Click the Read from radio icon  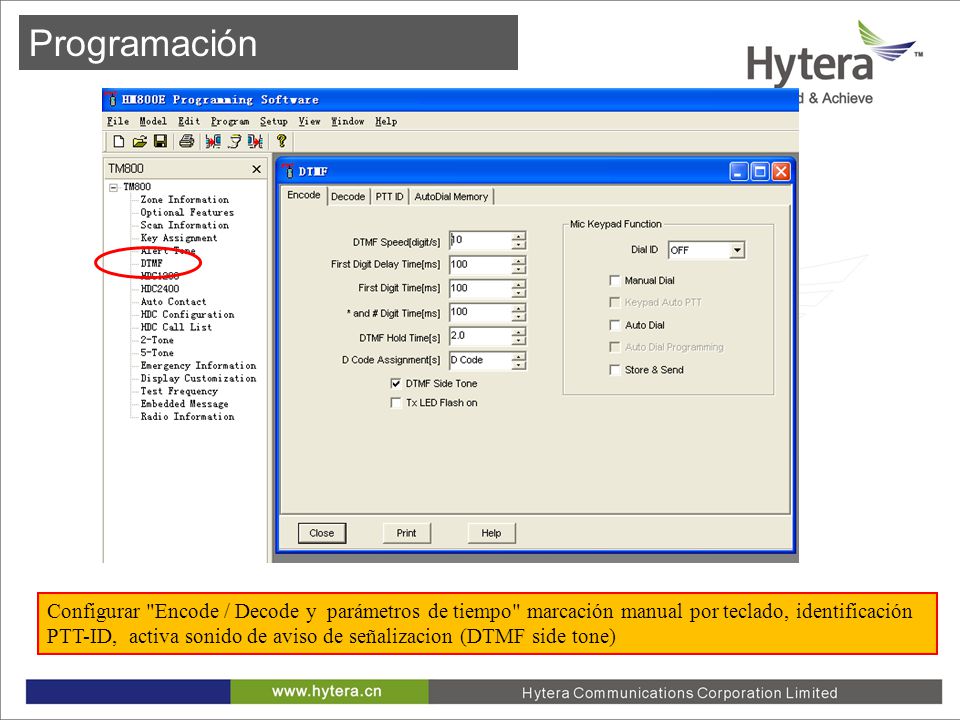point(213,142)
